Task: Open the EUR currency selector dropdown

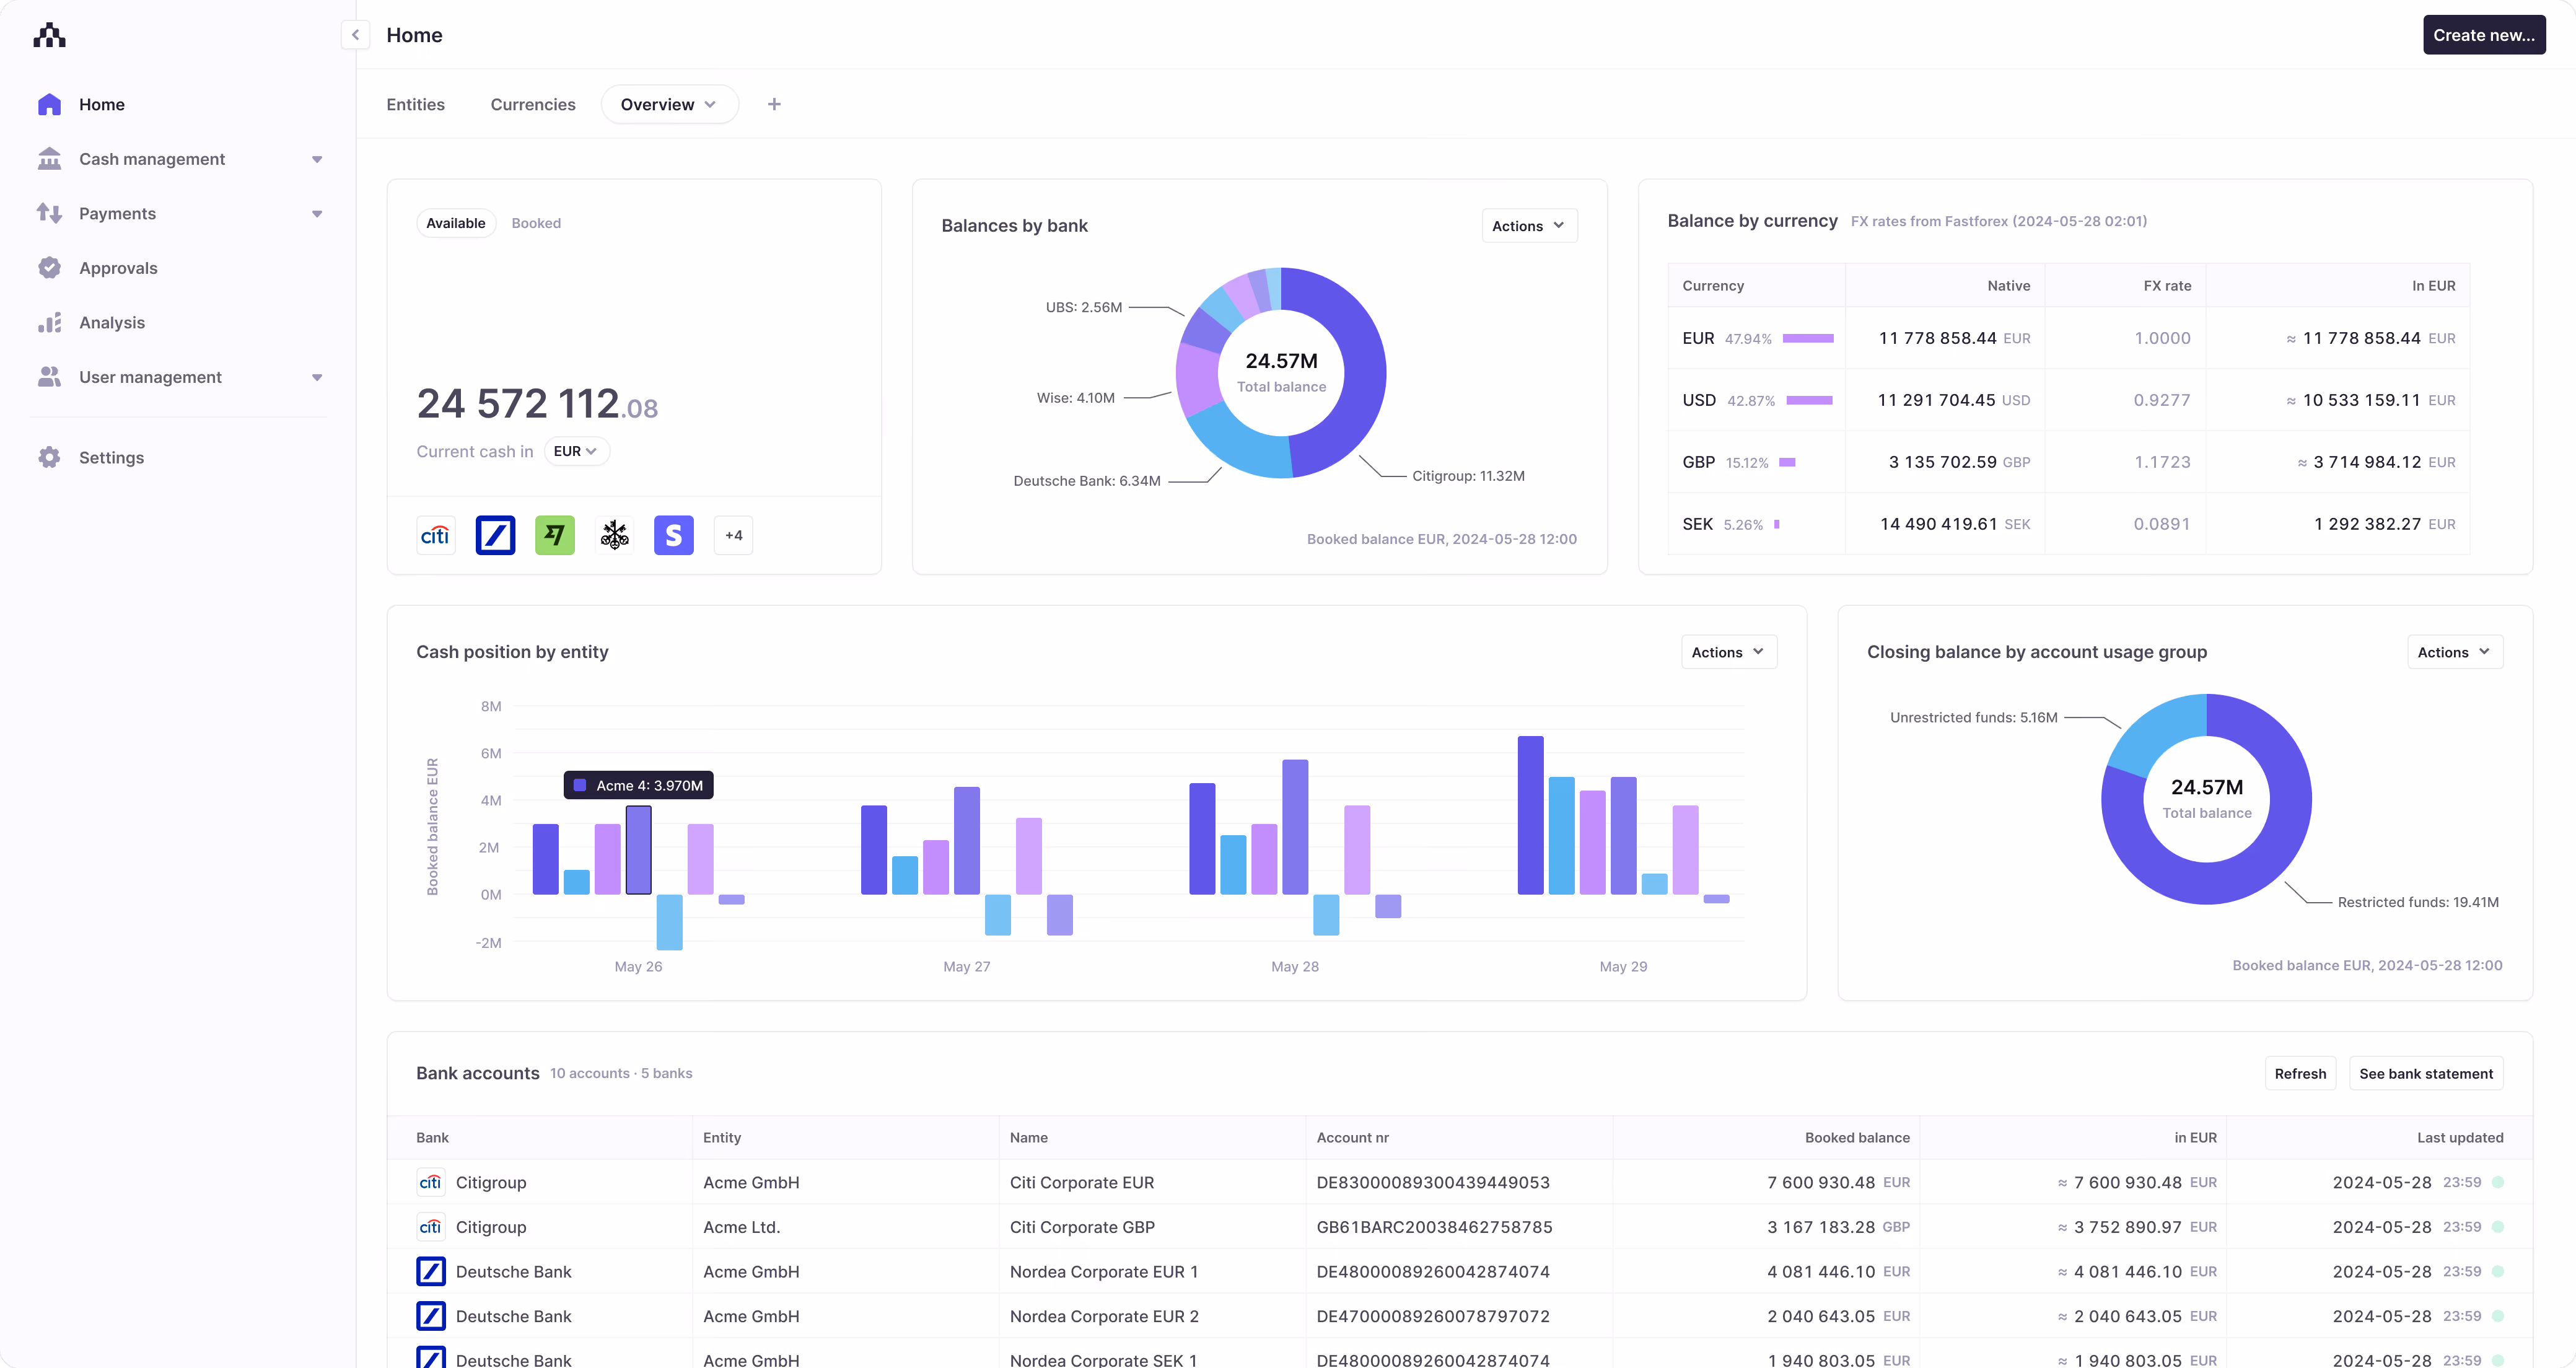Action: 576,451
